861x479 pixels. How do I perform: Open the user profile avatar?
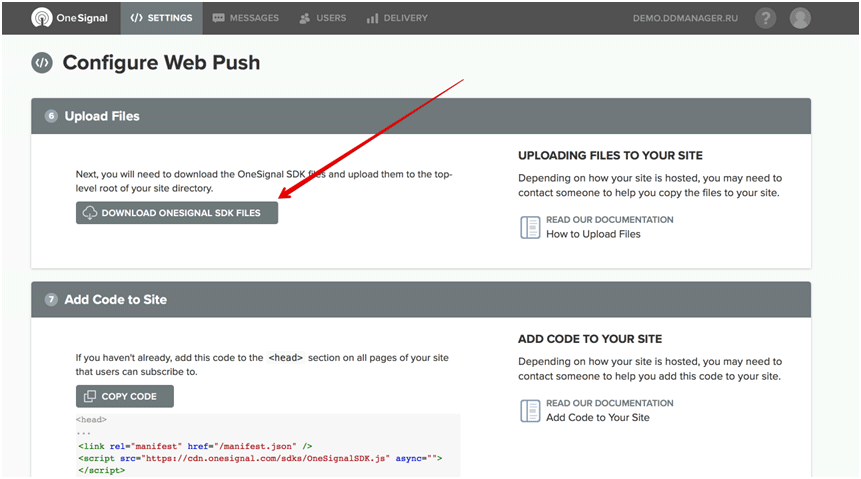point(799,18)
